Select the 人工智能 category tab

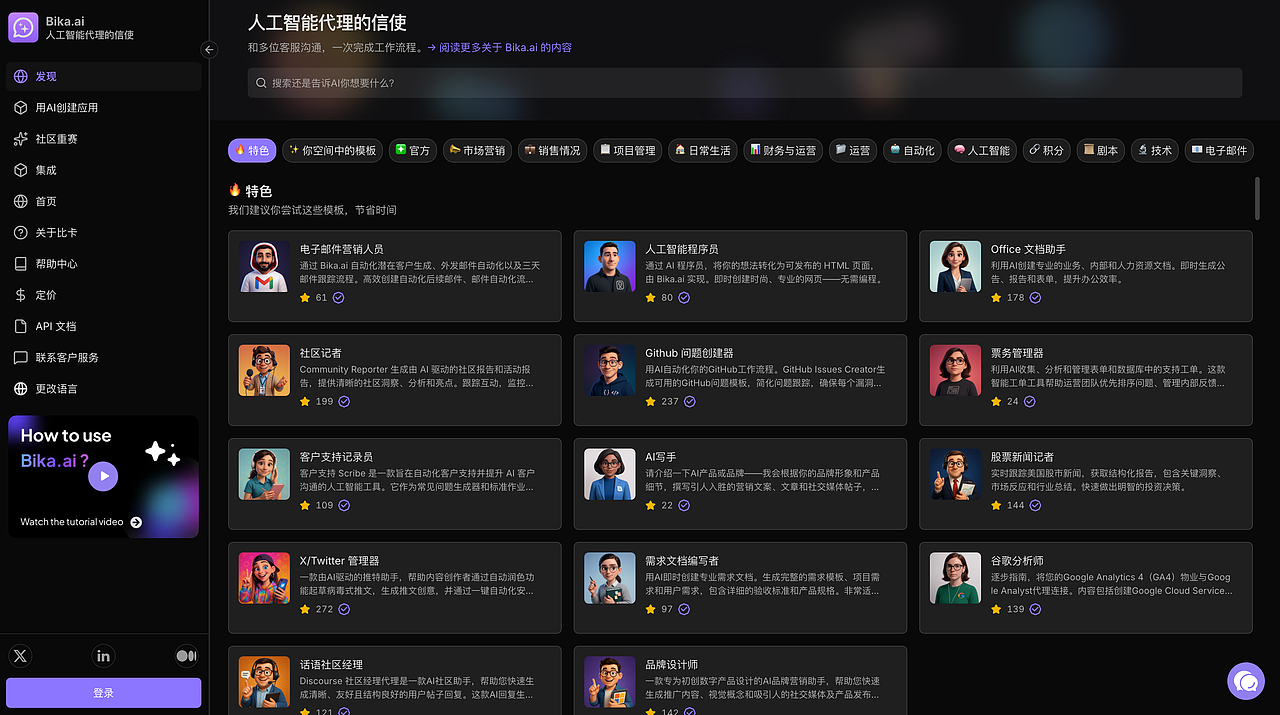[x=982, y=150]
